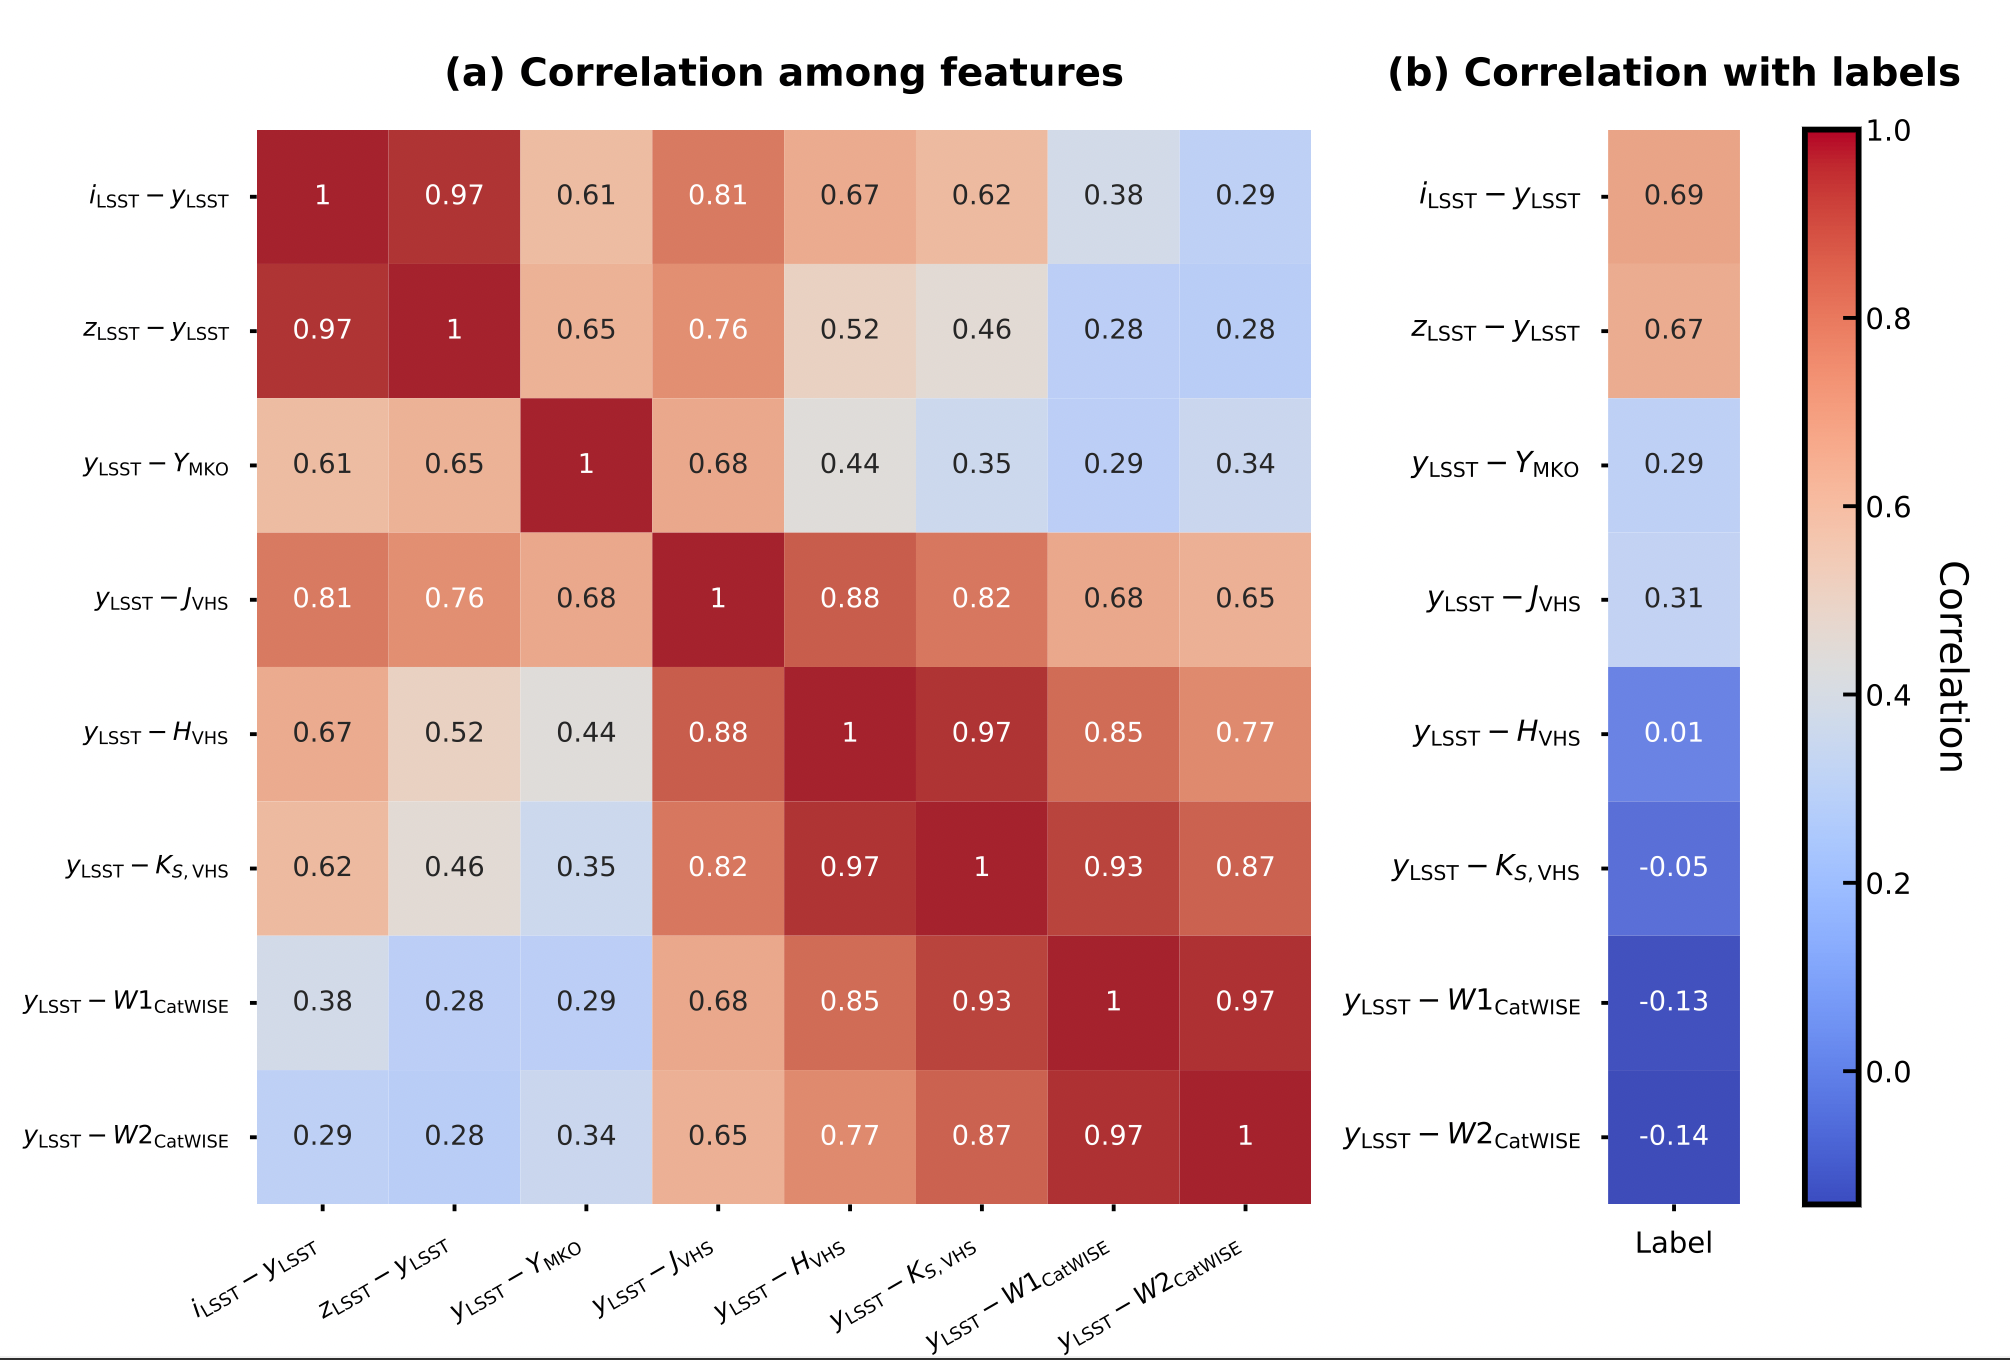The height and width of the screenshot is (1360, 2010).
Task: Click the "(a) Correlation among features" title
Action: tap(783, 73)
